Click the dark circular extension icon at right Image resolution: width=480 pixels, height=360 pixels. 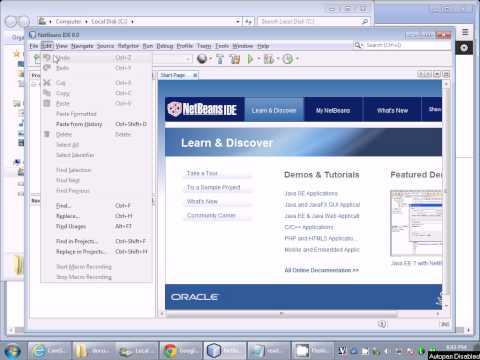464,48
